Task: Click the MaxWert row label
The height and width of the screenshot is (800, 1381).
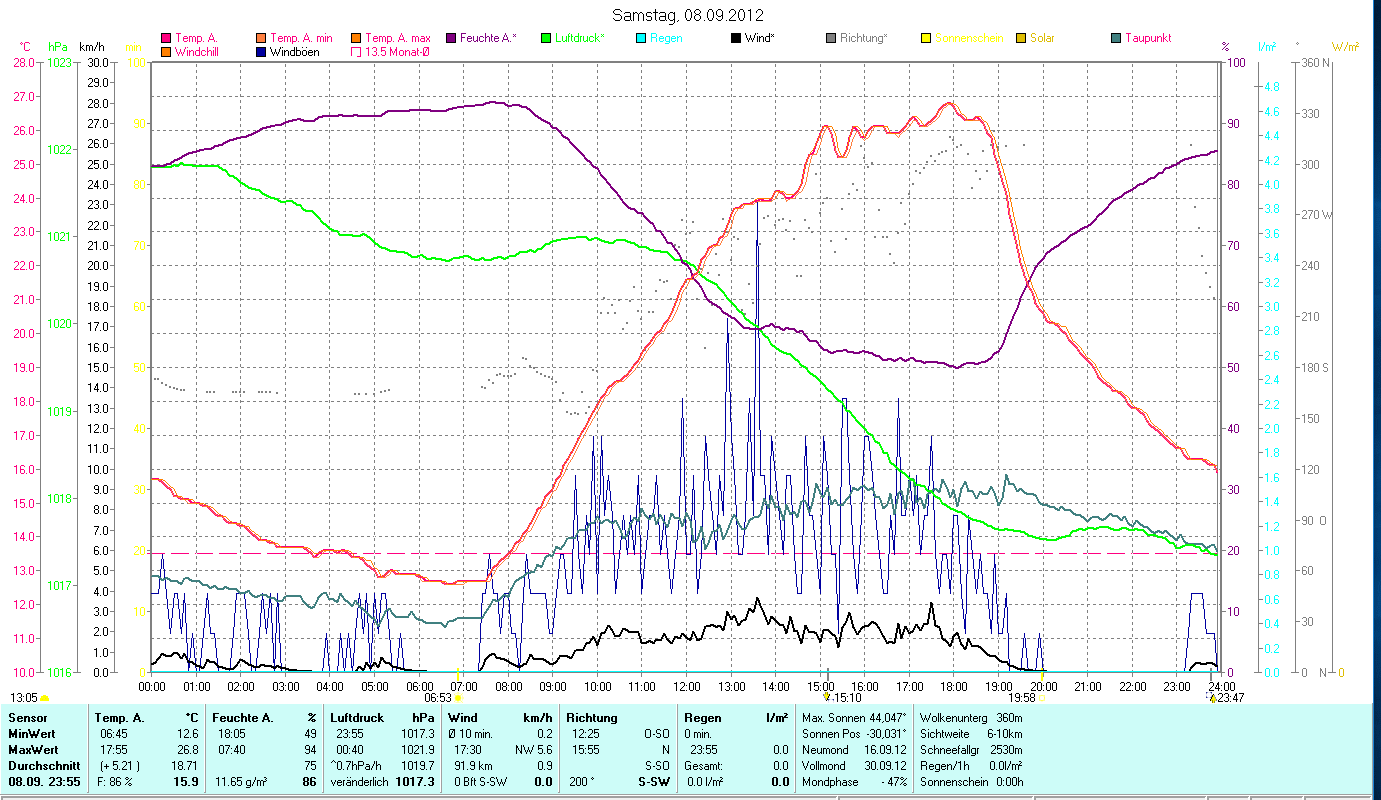Action: pos(35,749)
